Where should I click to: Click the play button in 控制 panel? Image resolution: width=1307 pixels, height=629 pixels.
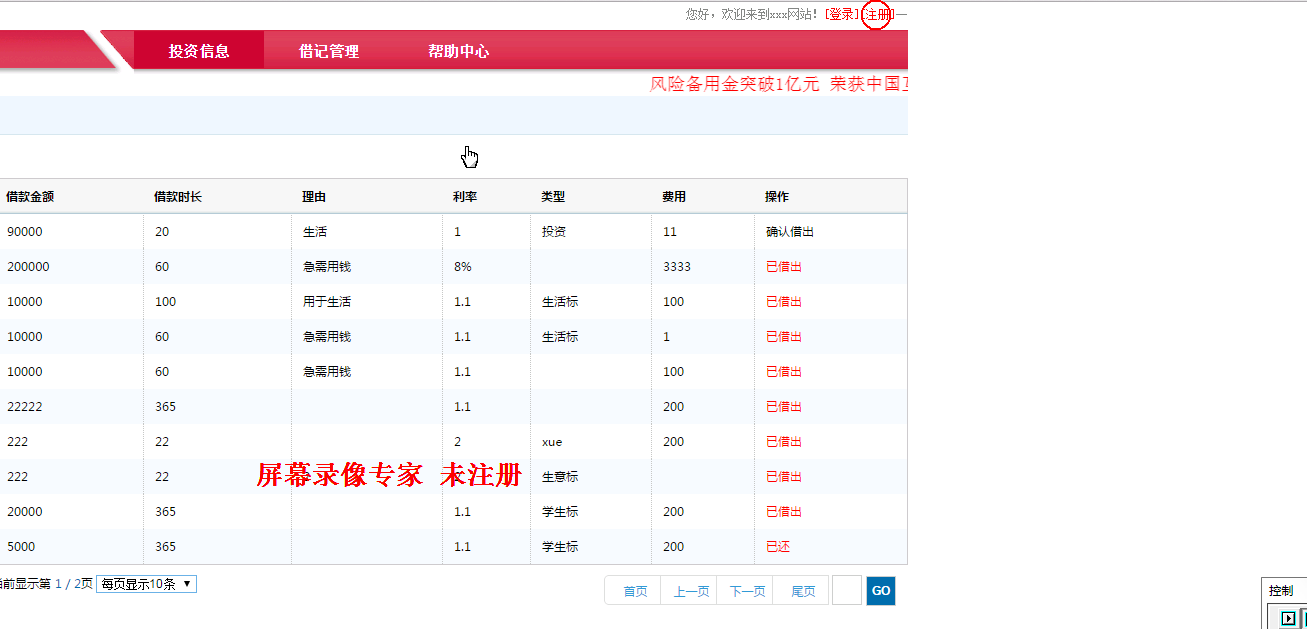(1288, 618)
